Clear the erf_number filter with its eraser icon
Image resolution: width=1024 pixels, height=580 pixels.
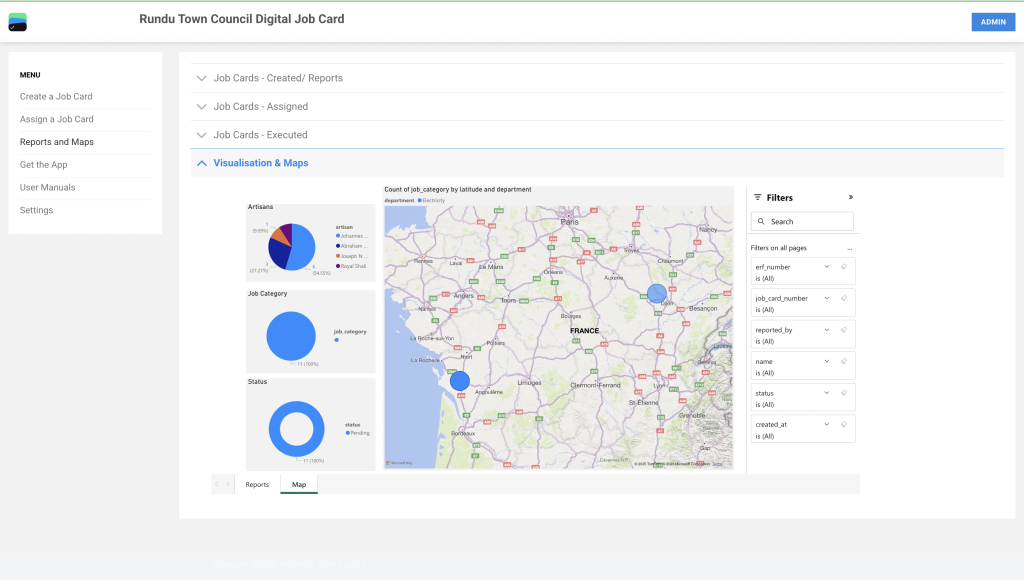(x=844, y=267)
